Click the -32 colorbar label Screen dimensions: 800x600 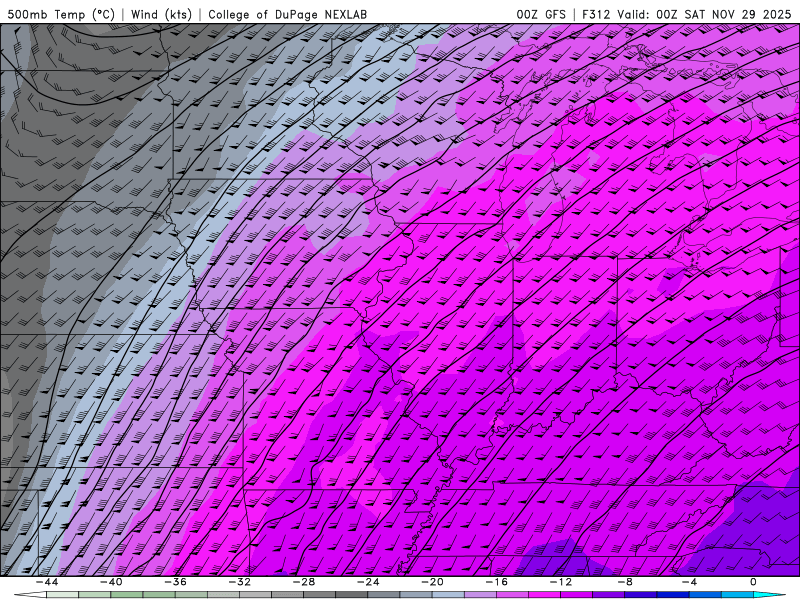[239, 582]
